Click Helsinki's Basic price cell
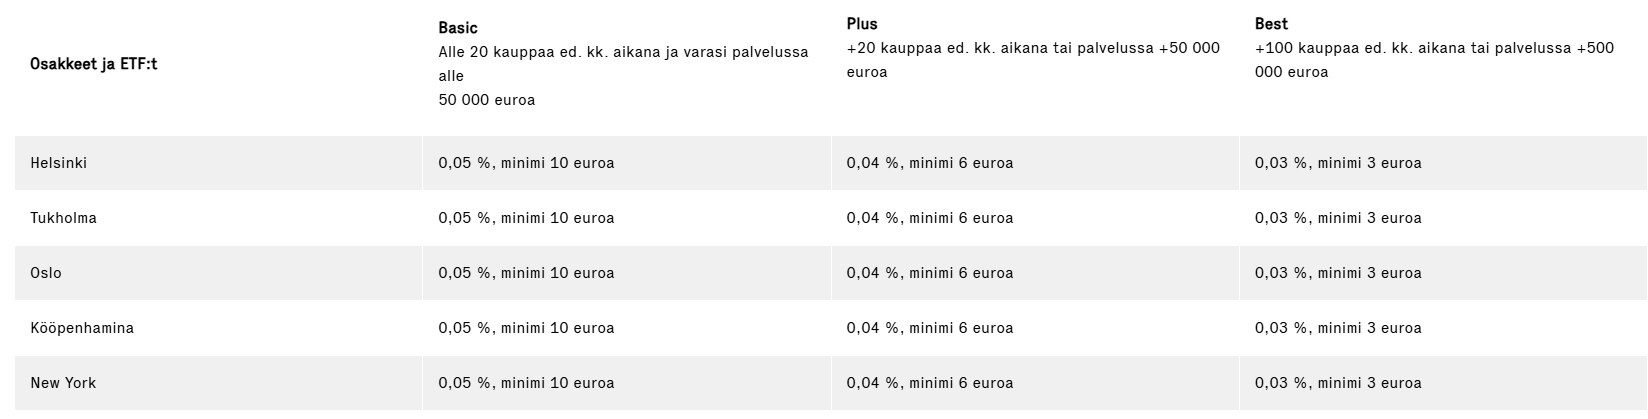 pyautogui.click(x=526, y=163)
